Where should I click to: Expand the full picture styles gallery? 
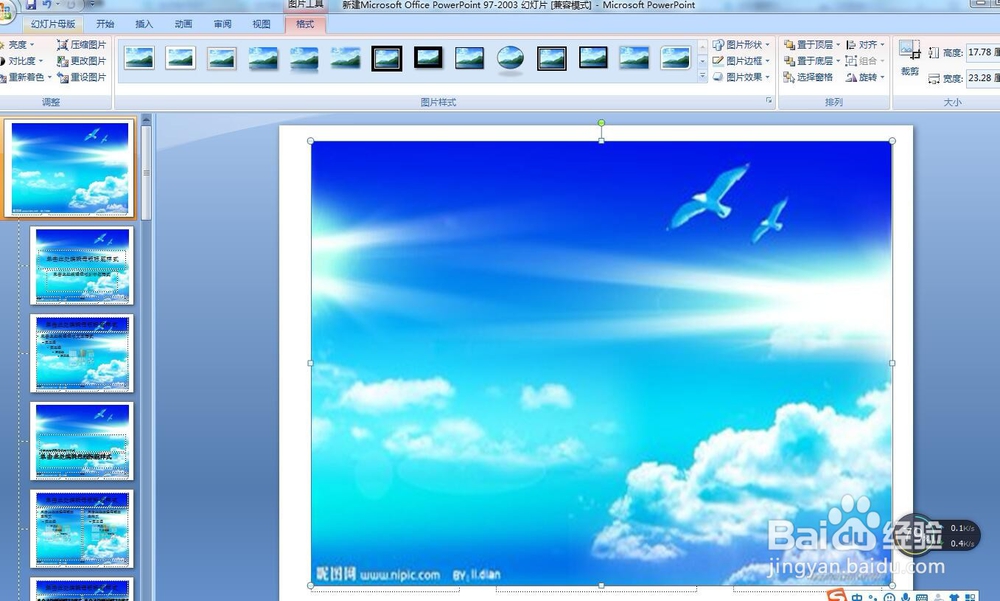pos(702,76)
